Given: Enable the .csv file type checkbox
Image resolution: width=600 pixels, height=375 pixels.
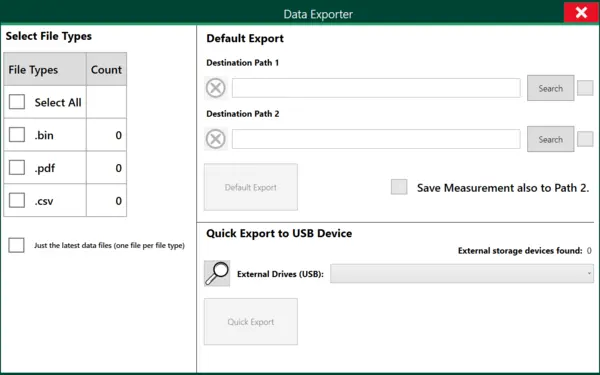Looking at the screenshot, I should pyautogui.click(x=17, y=201).
